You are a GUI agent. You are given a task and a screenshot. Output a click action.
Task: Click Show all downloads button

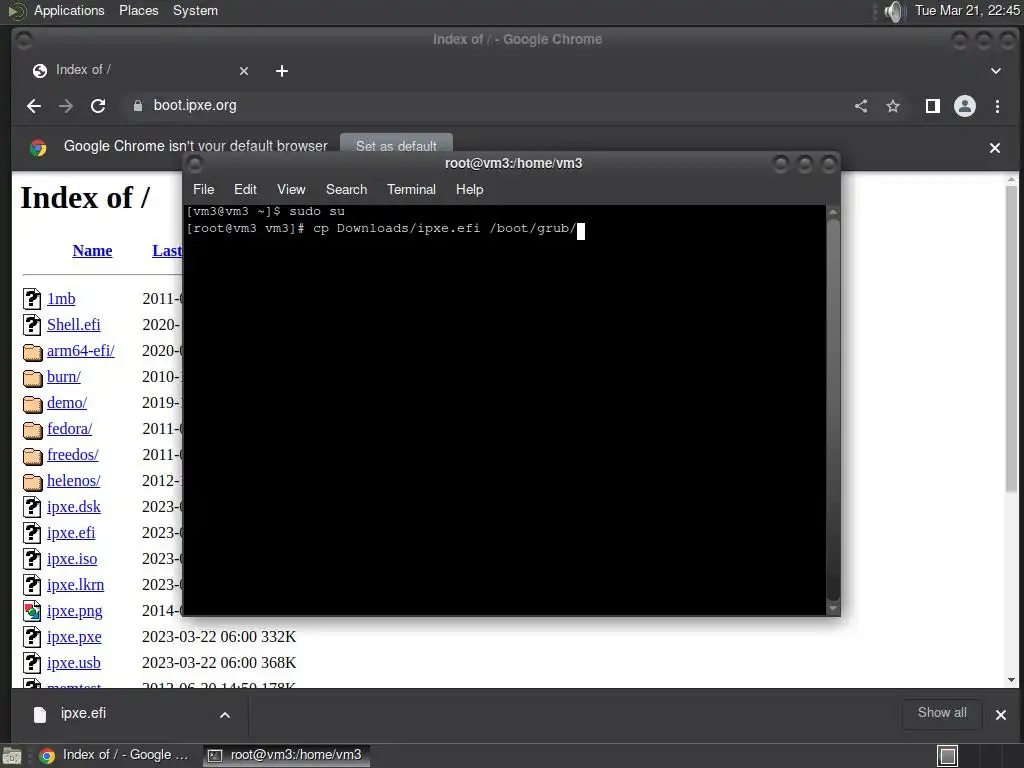click(x=942, y=713)
